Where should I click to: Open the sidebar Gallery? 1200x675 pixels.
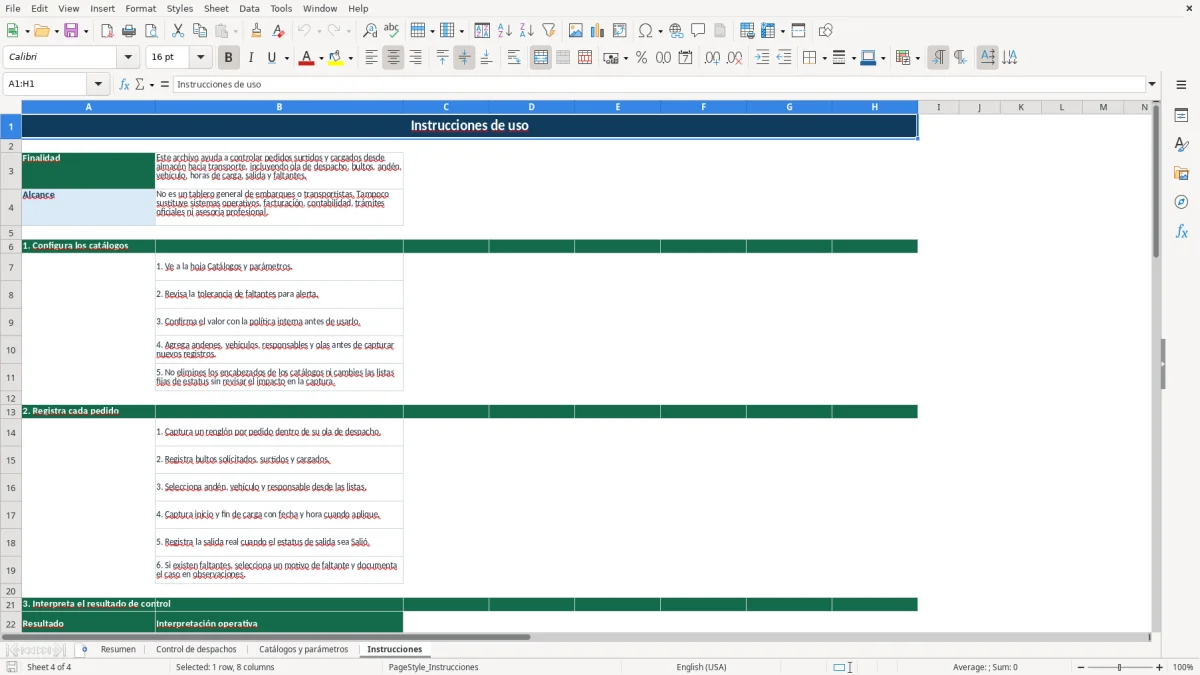click(x=1181, y=174)
